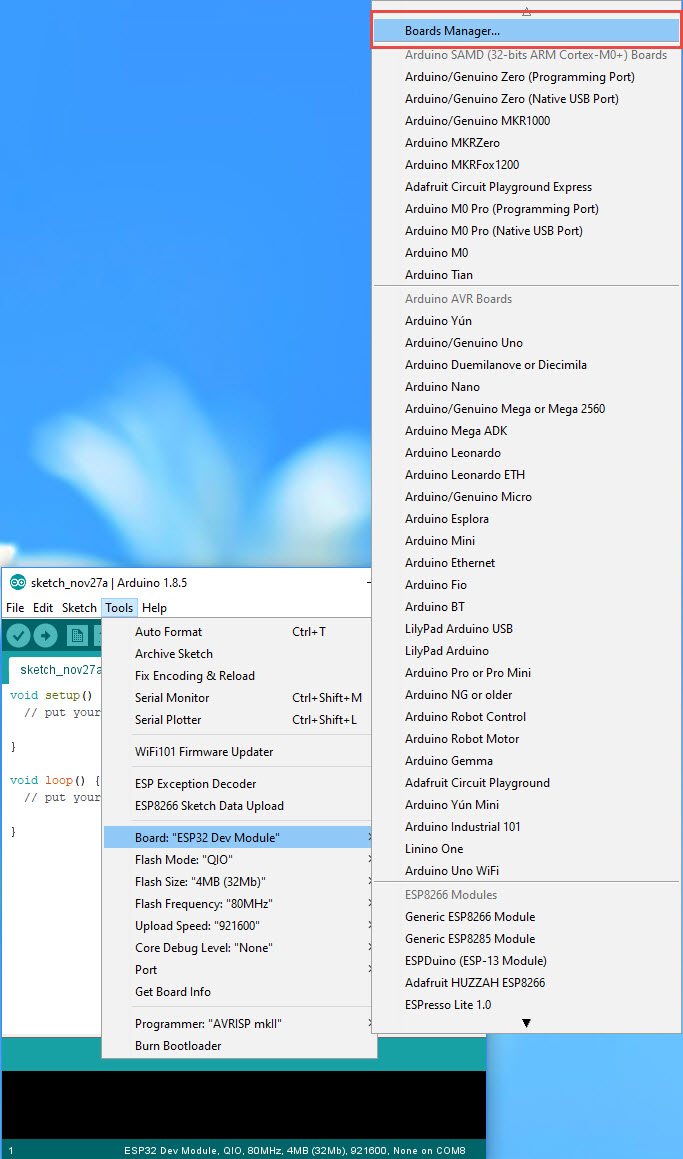Viewport: 683px width, 1159px height.
Task: Select Arduino MKRFox1200 board
Action: click(526, 165)
